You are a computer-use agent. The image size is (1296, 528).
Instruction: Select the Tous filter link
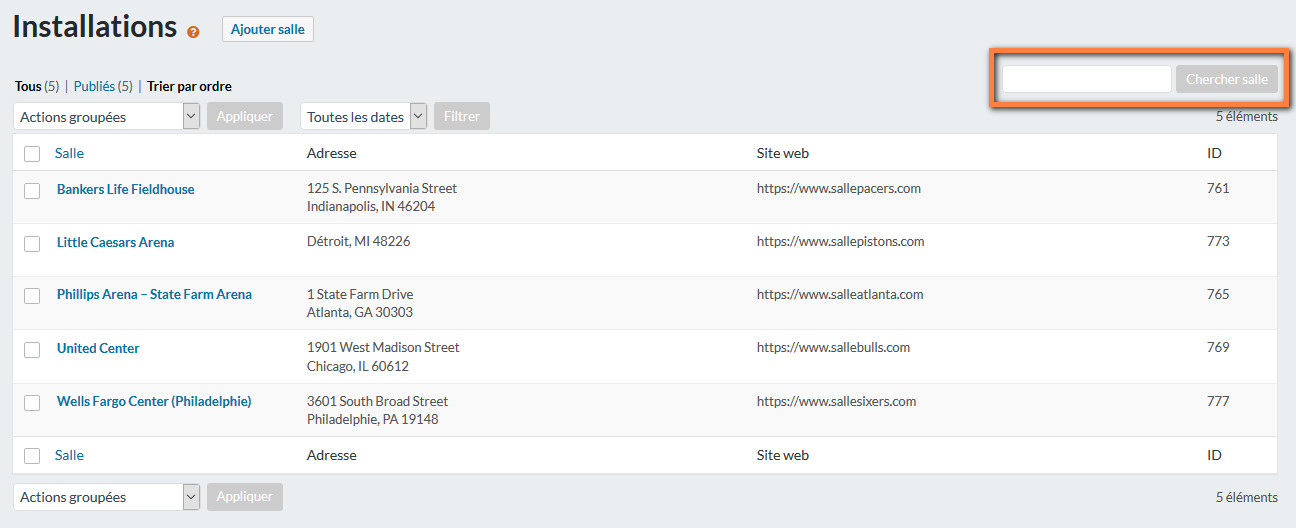pyautogui.click(x=28, y=87)
